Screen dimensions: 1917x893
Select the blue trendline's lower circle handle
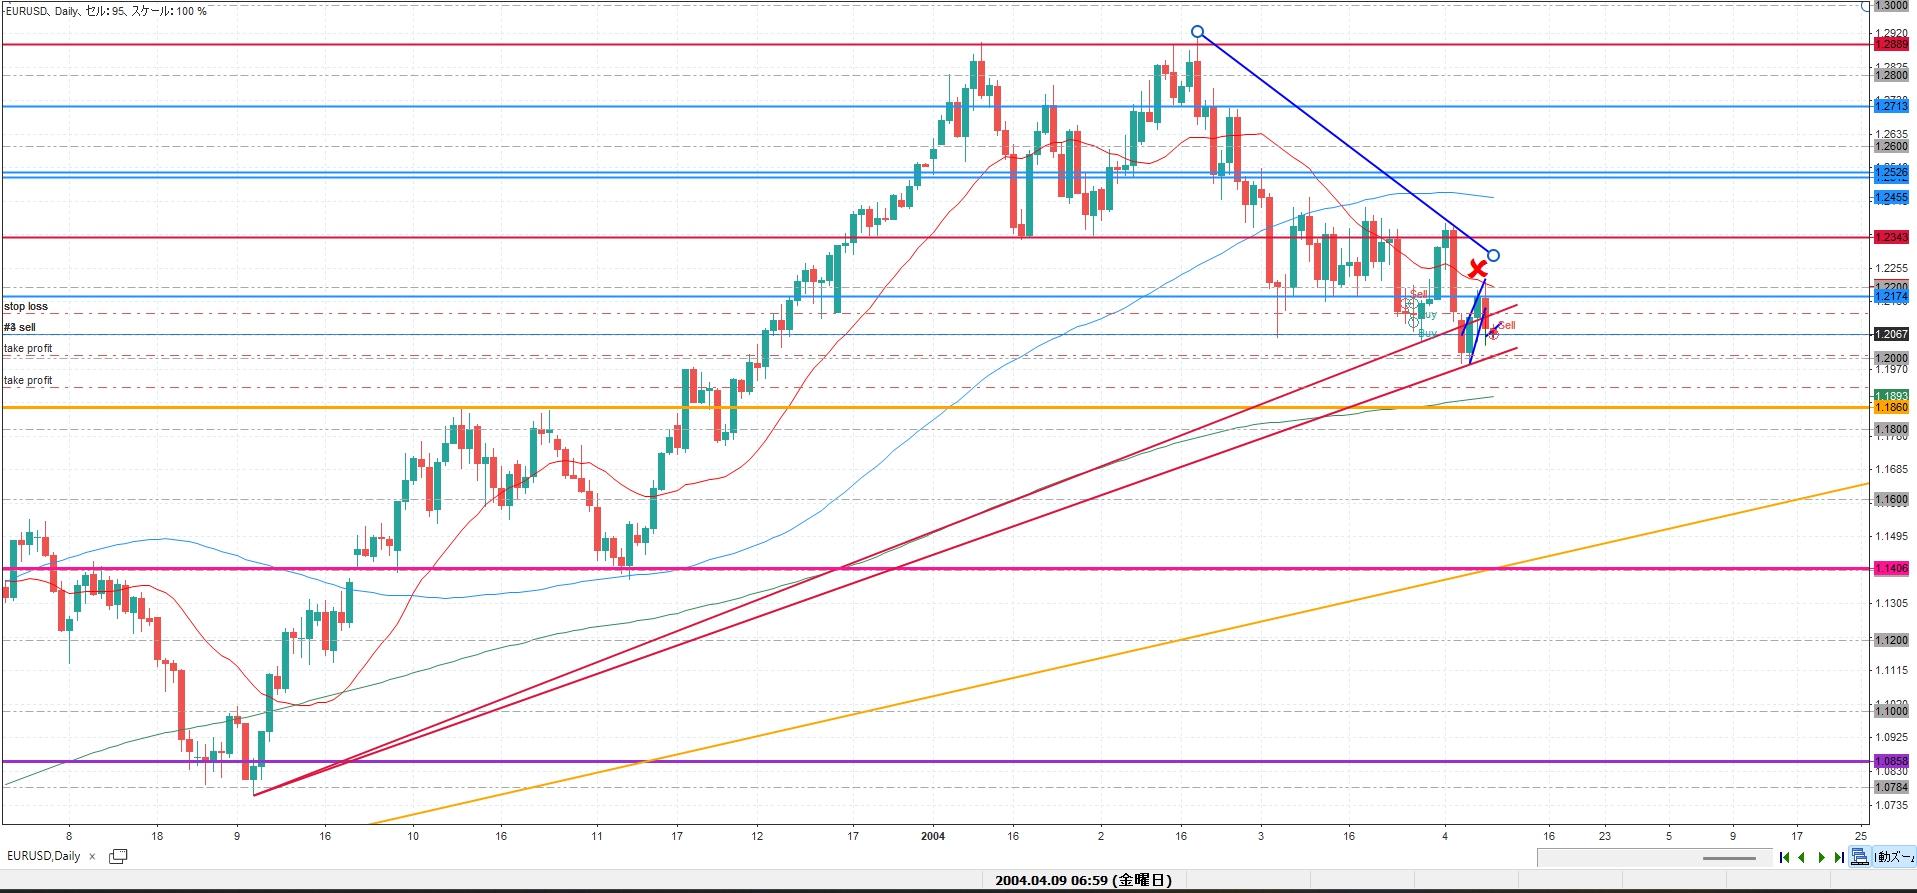tap(1493, 255)
